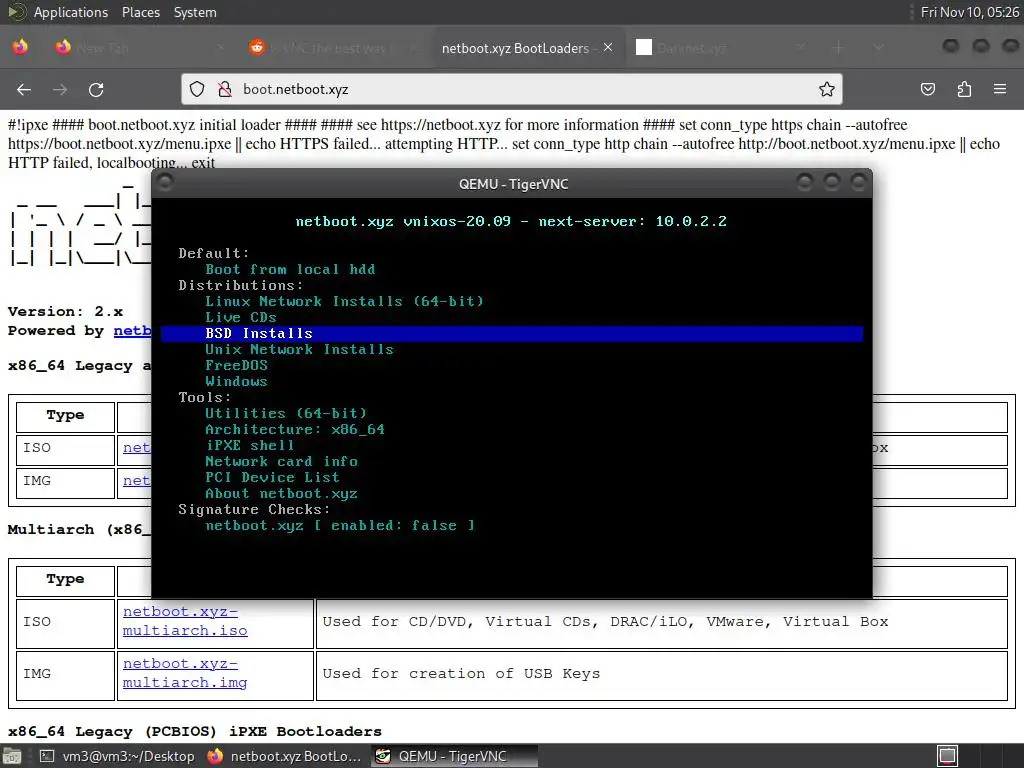Select Live CDs menu entry
Screen dimensions: 1024x768
coord(241,317)
